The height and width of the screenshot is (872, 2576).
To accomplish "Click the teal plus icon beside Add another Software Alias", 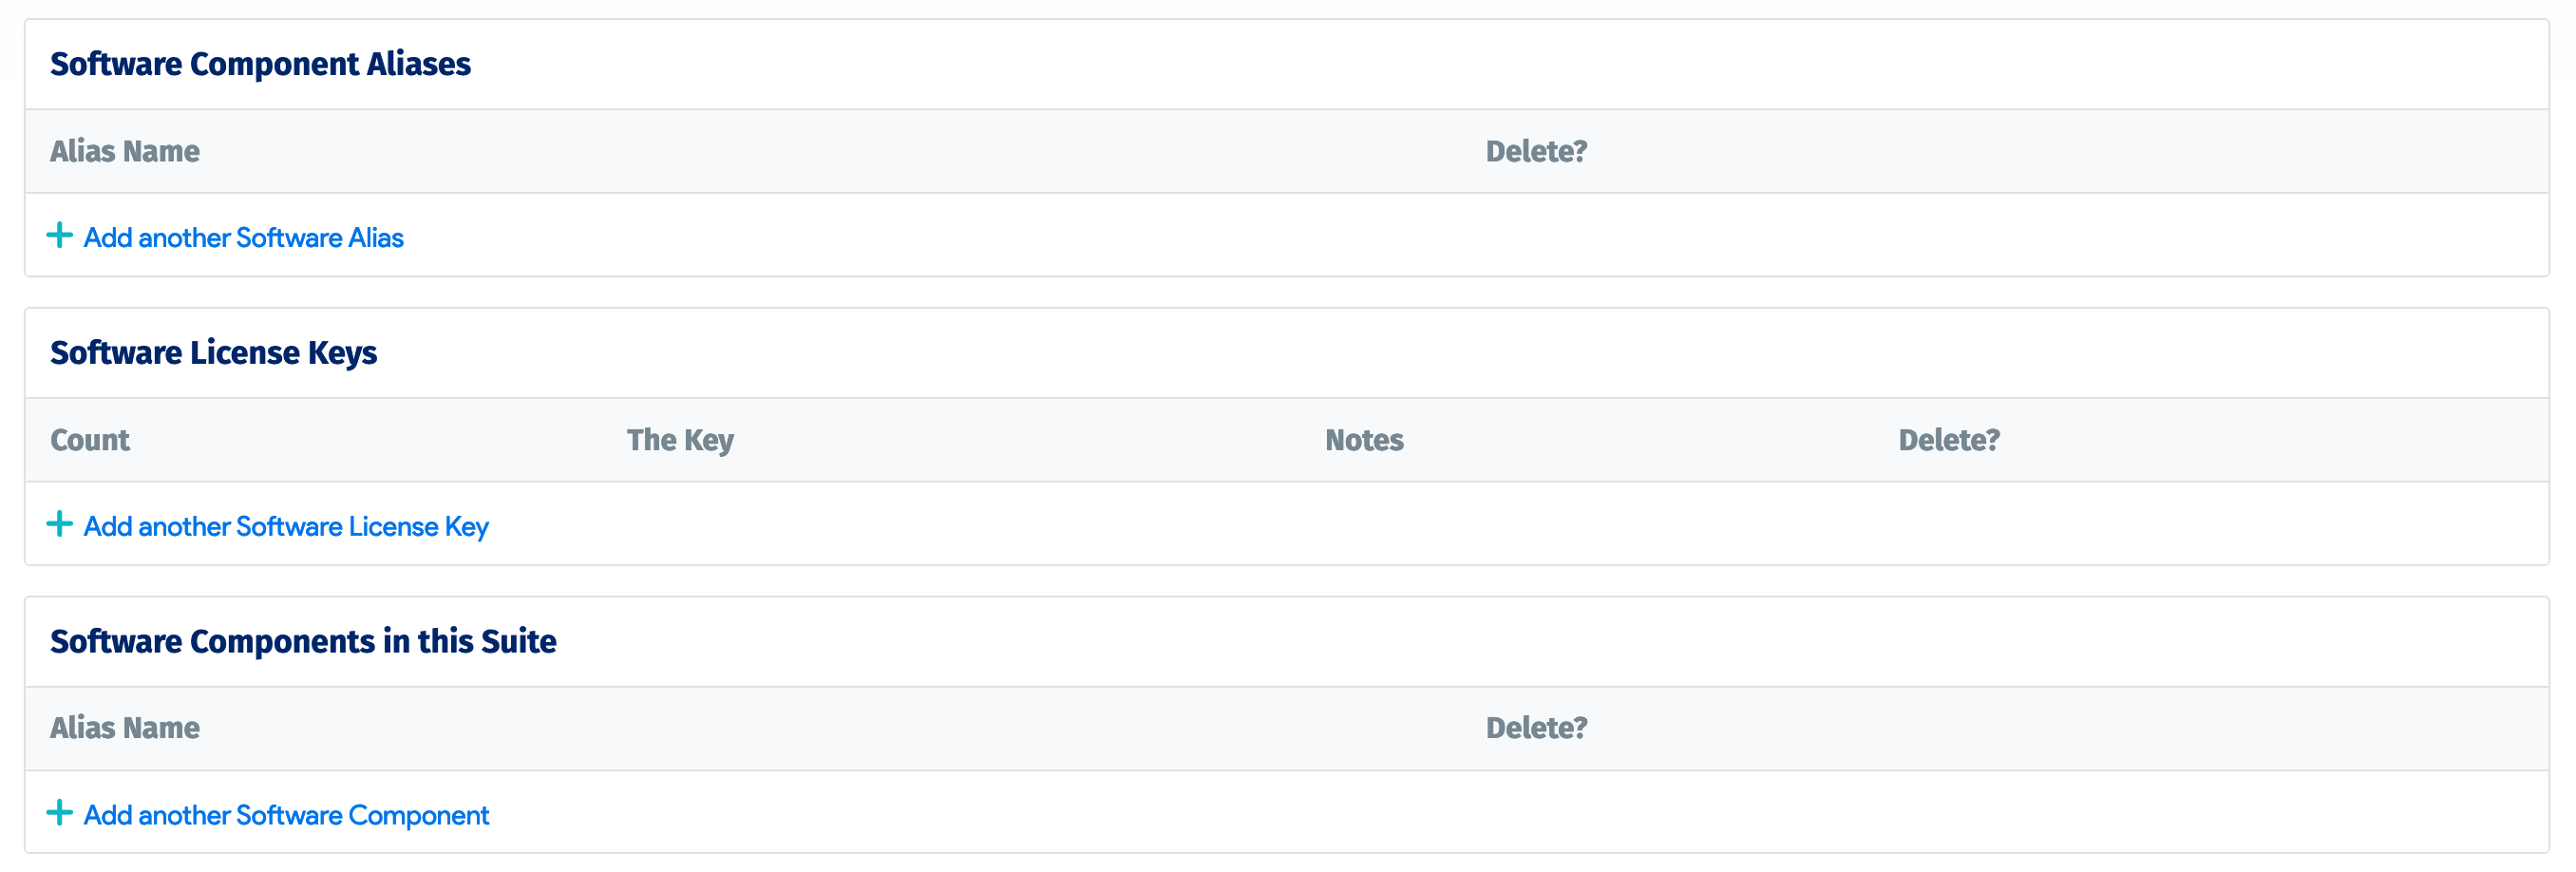I will (60, 237).
